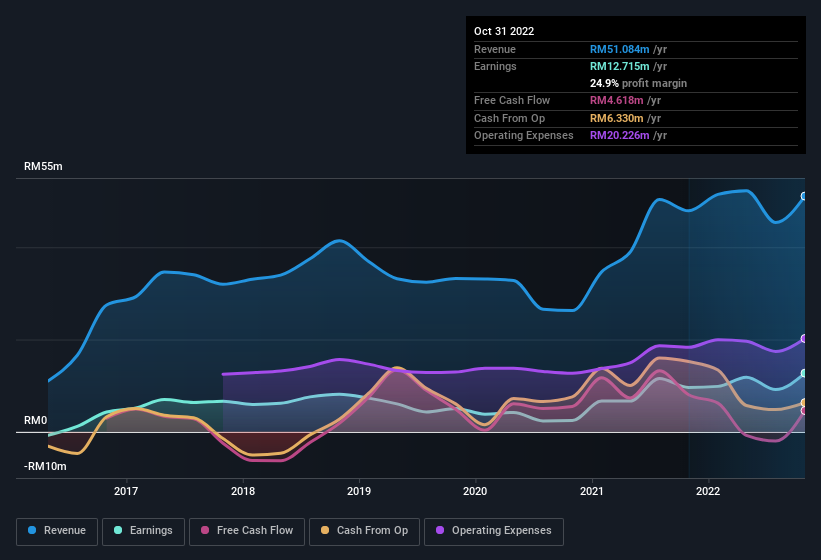Click the RM4.618m free cash flow value
Screen dimensions: 821x560
click(616, 100)
